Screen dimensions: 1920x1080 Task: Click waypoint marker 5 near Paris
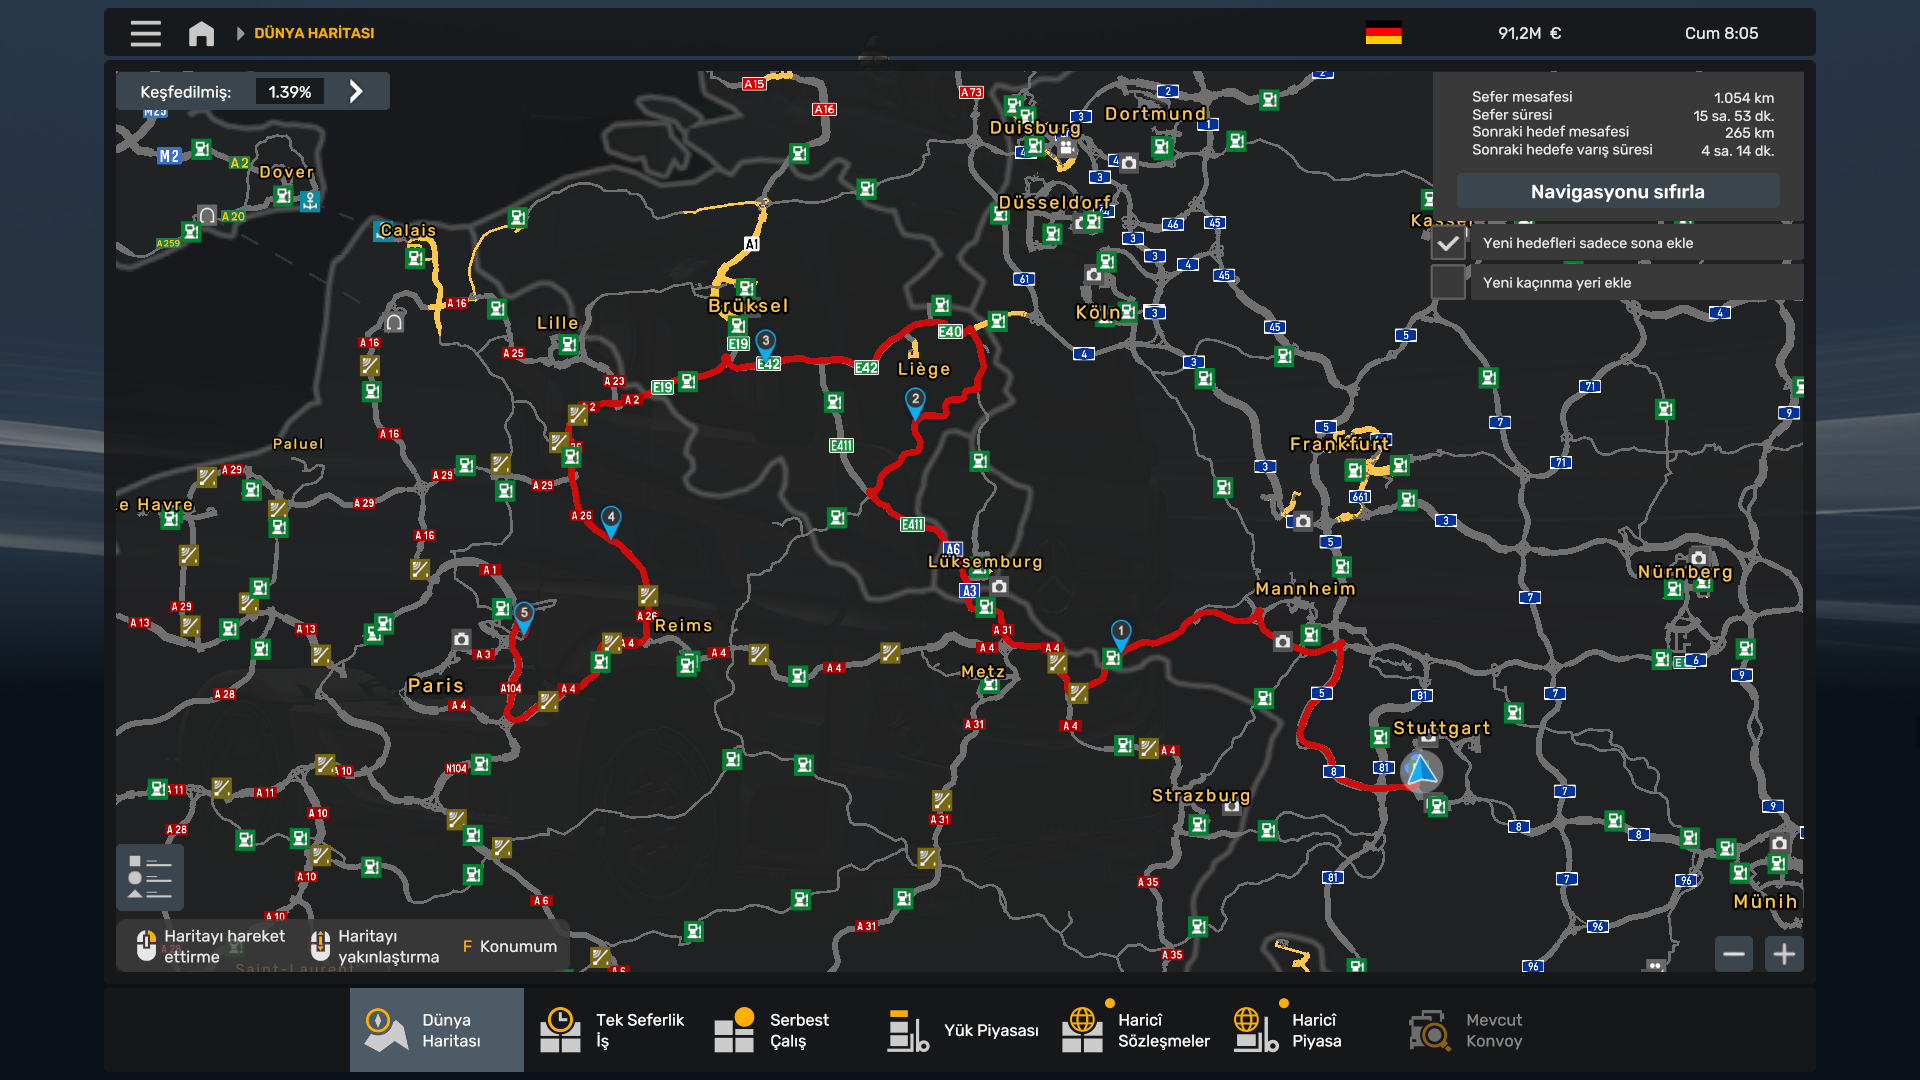524,615
